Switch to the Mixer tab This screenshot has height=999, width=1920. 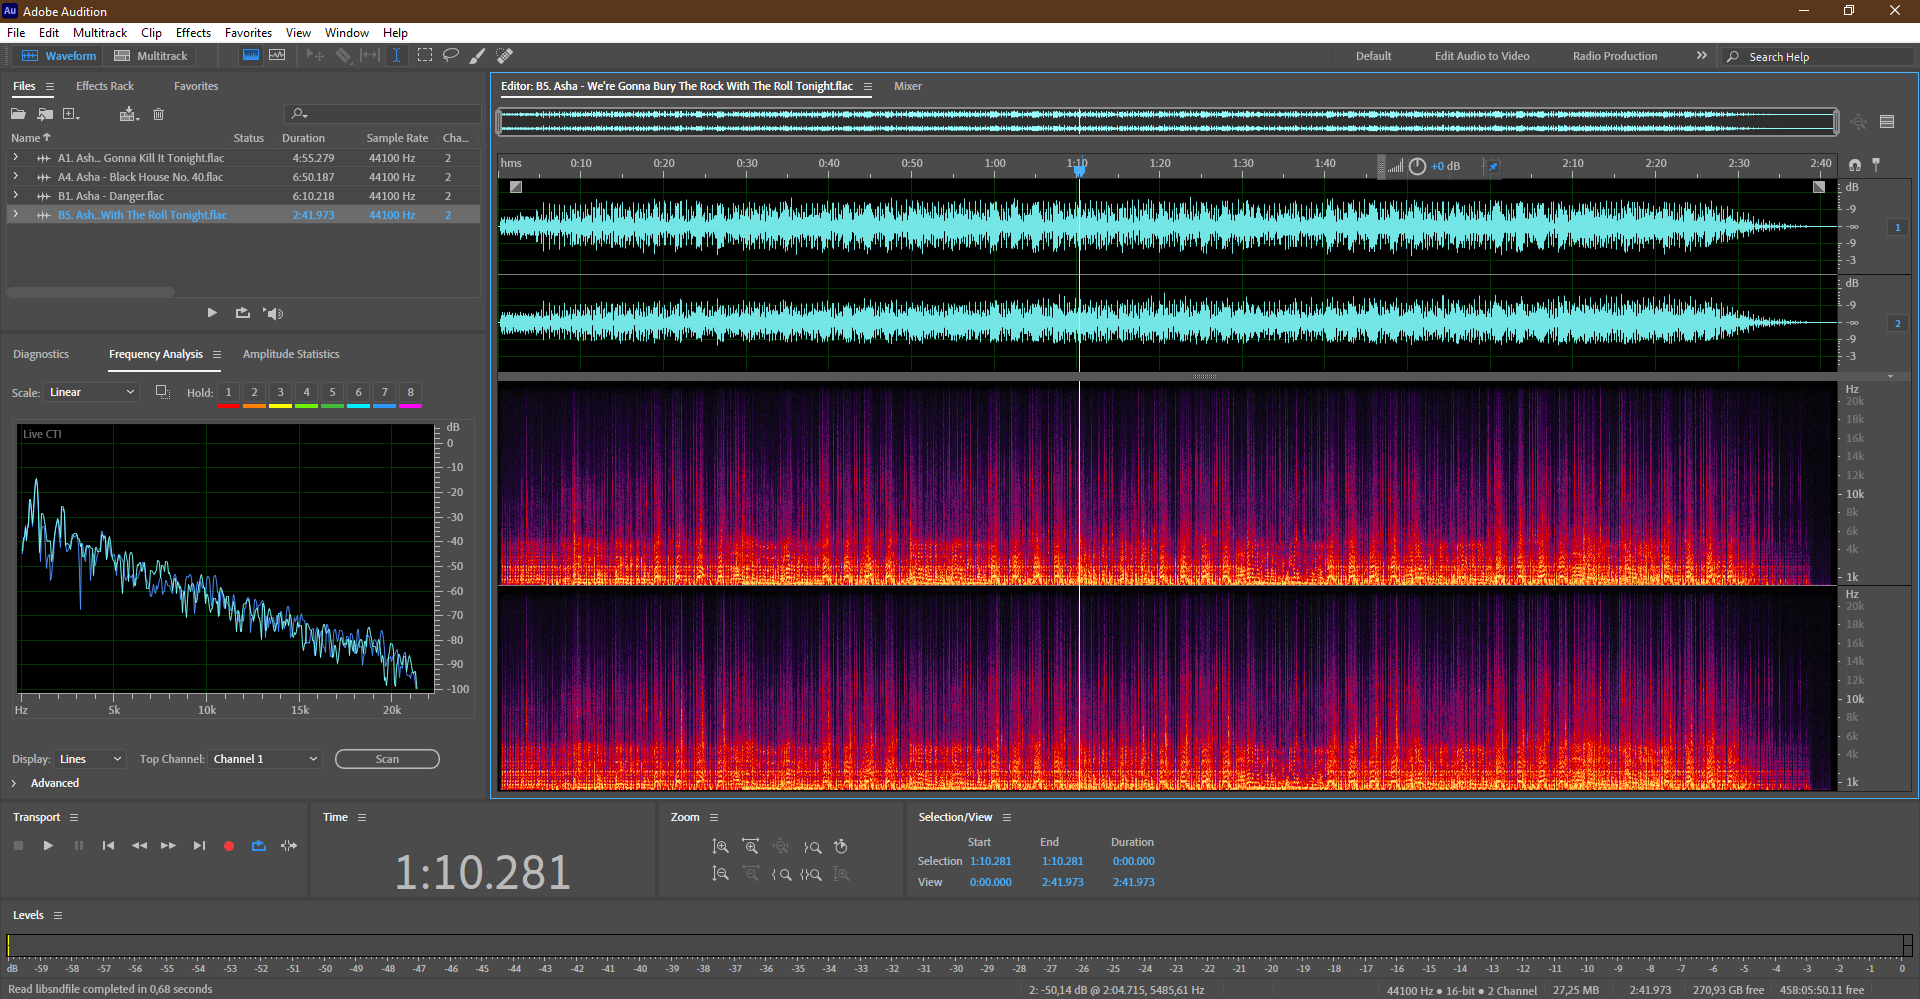tap(908, 87)
